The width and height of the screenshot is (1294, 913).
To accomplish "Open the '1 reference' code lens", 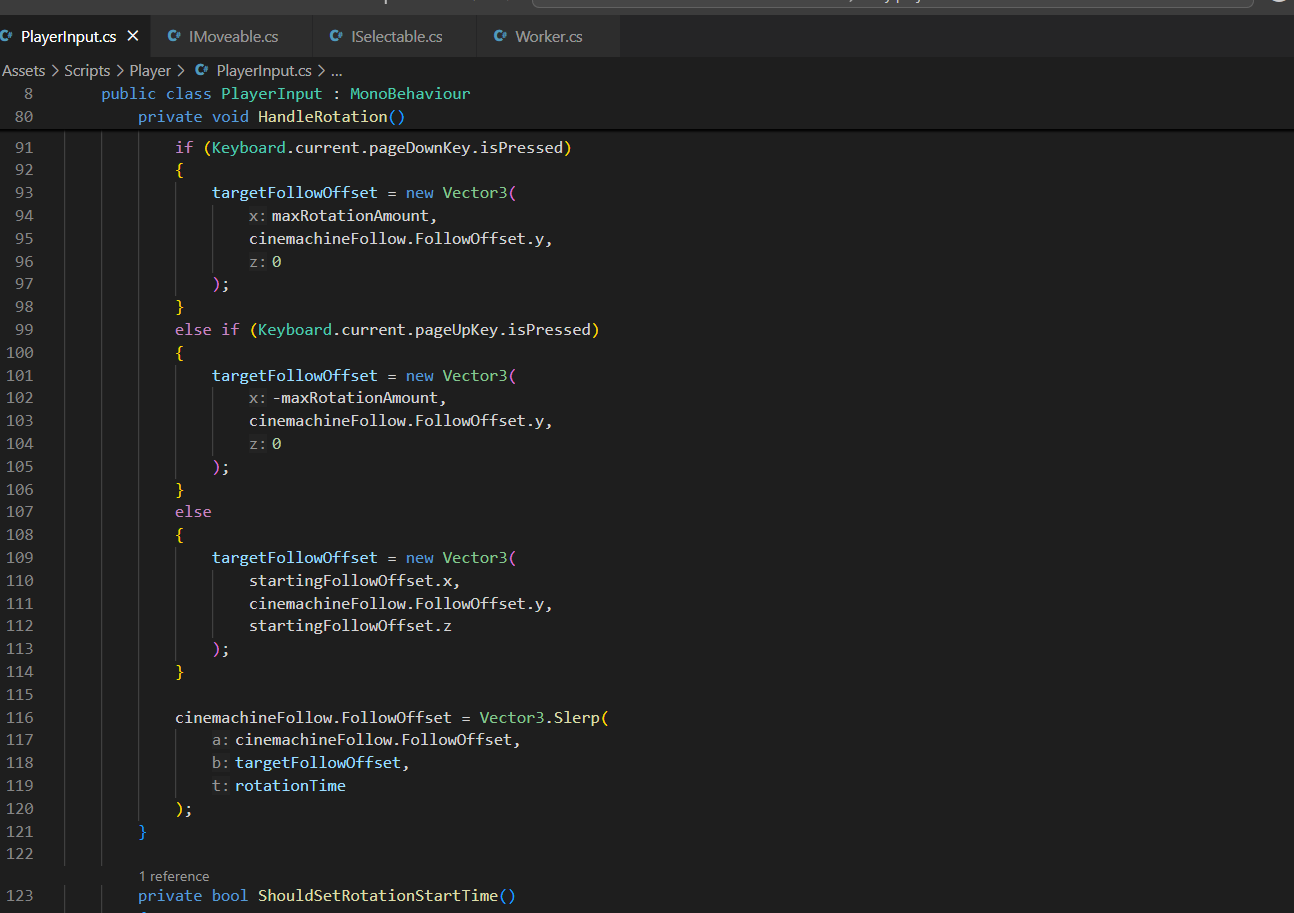I will [x=174, y=876].
